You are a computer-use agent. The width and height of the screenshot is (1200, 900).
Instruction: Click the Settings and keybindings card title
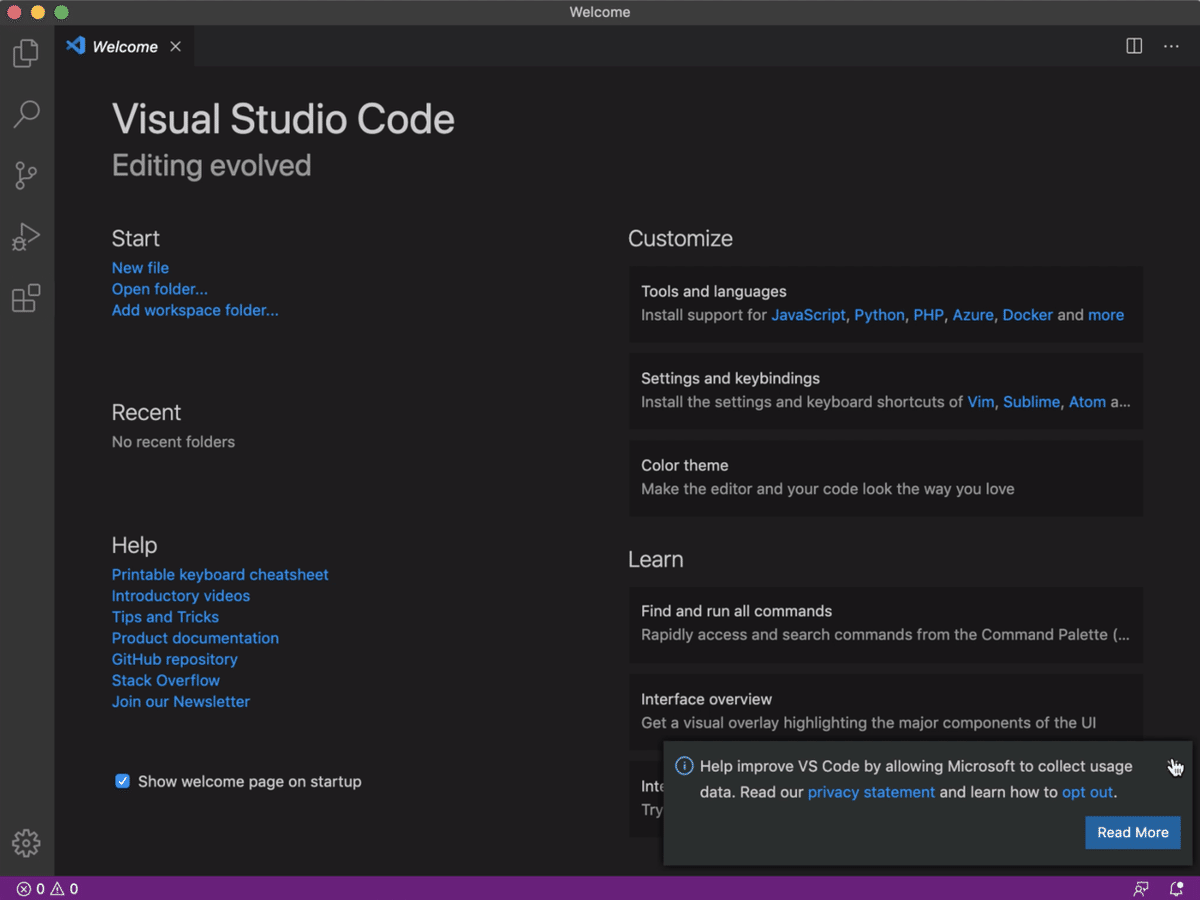[730, 379]
